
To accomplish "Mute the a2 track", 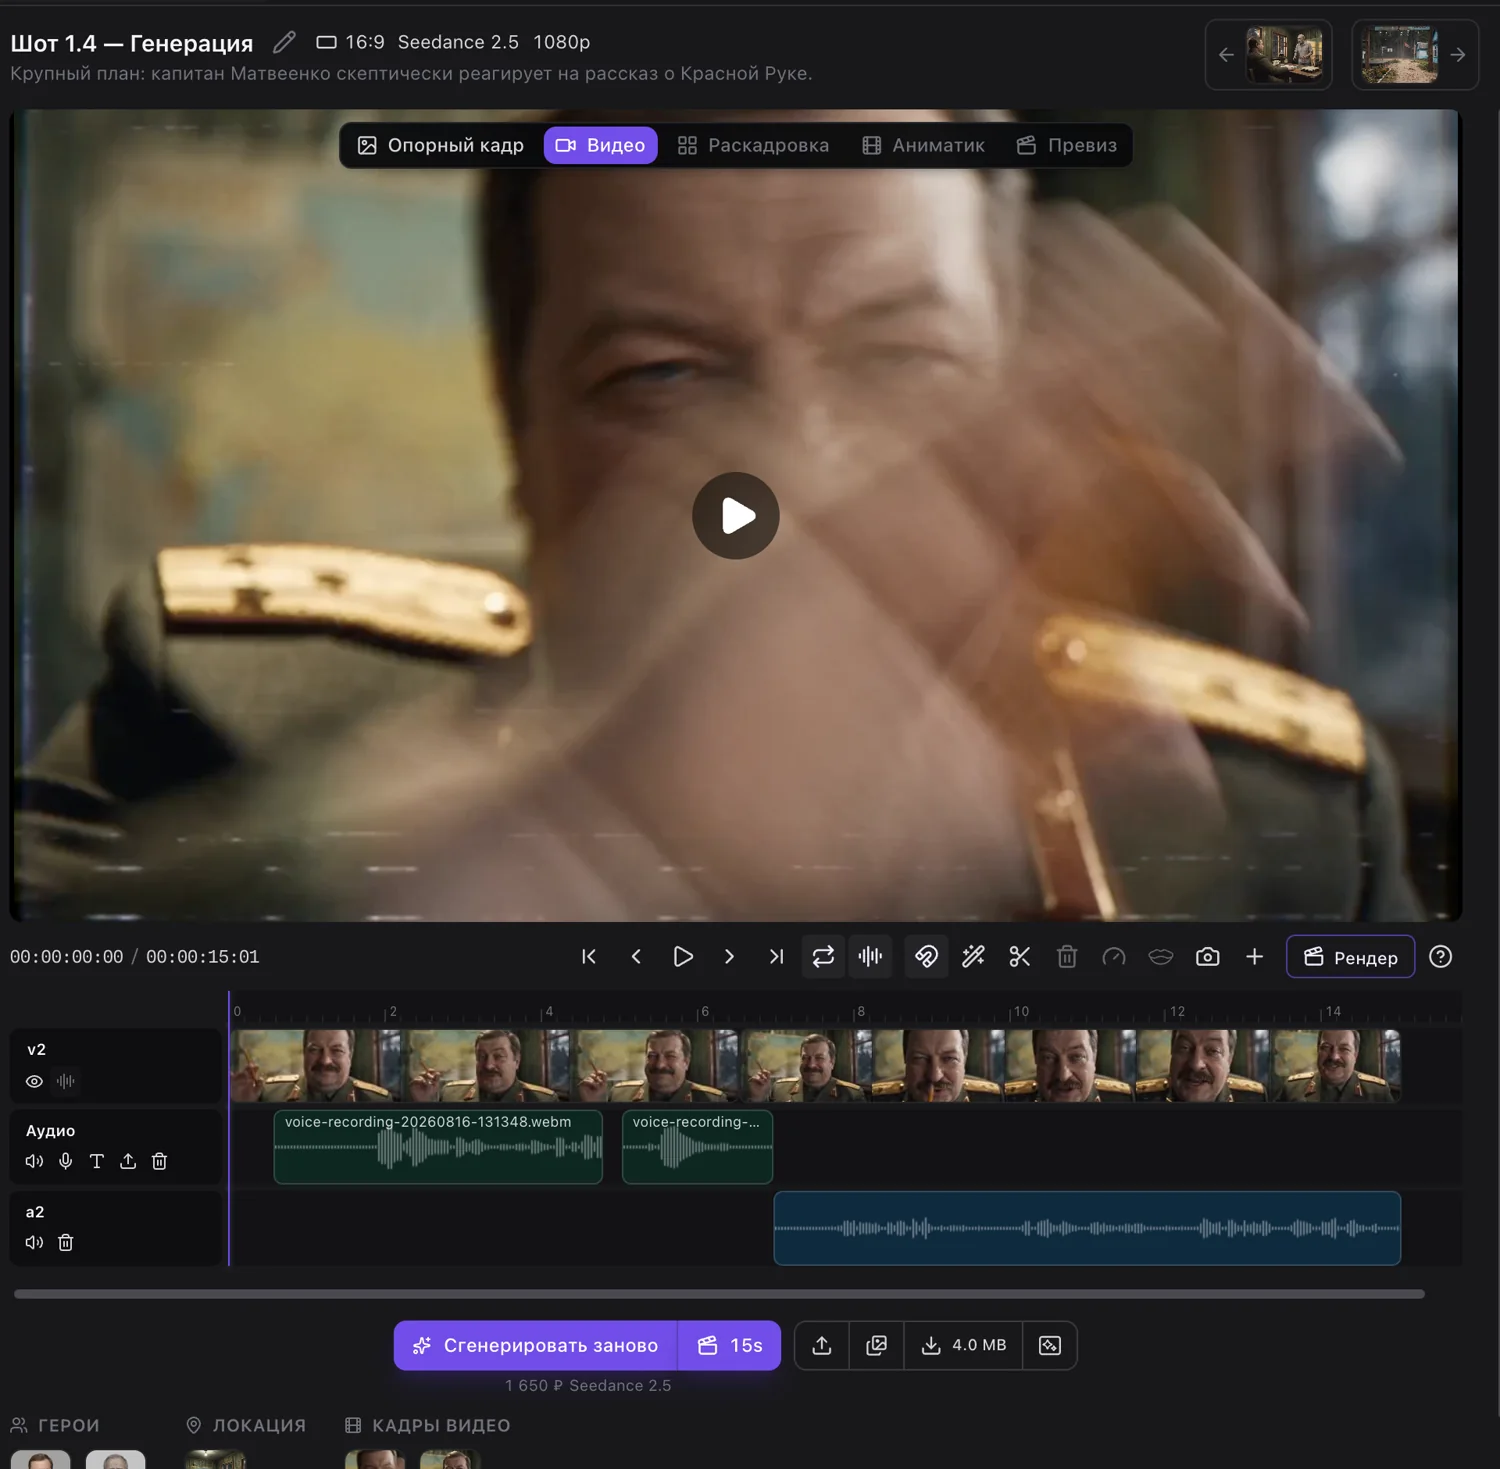I will [34, 1242].
